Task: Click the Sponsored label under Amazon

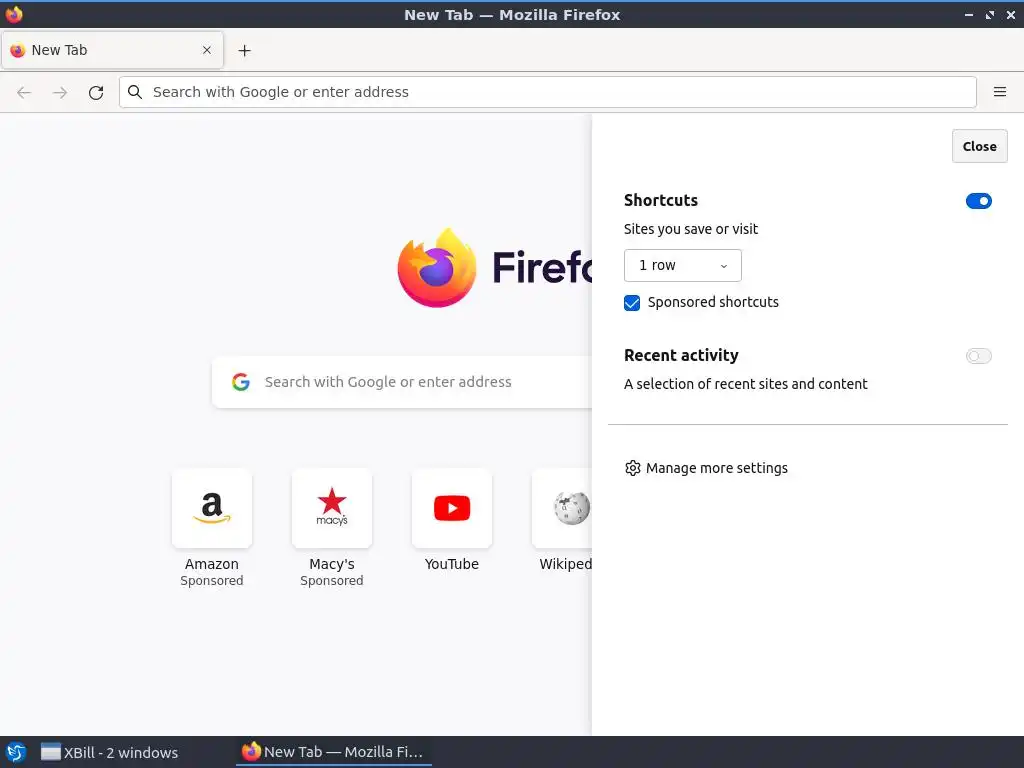Action: tap(212, 581)
